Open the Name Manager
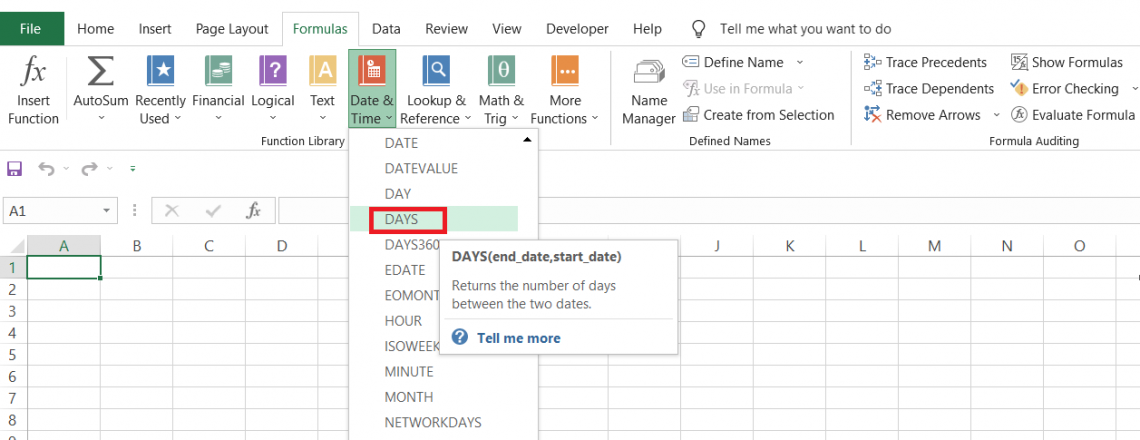Screen dimensions: 1140x440 pyautogui.click(x=649, y=72)
